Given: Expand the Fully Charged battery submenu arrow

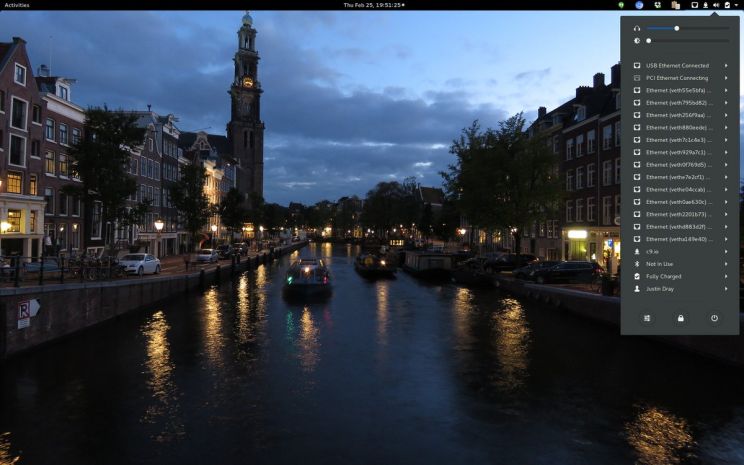Looking at the screenshot, I should tap(726, 276).
